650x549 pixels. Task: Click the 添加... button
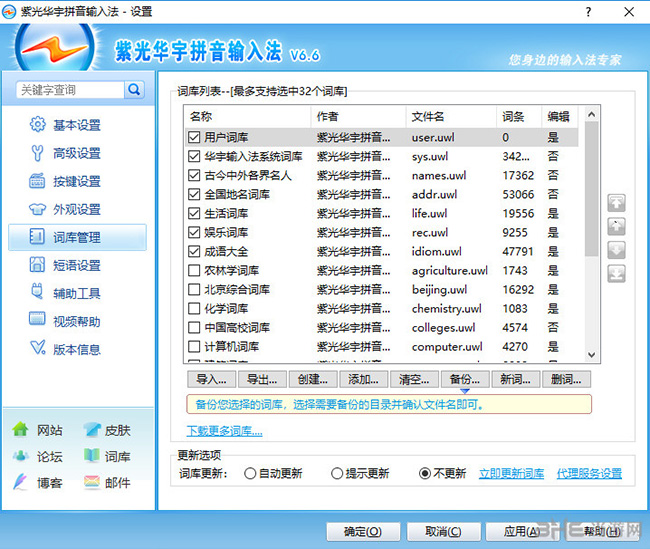tap(363, 379)
